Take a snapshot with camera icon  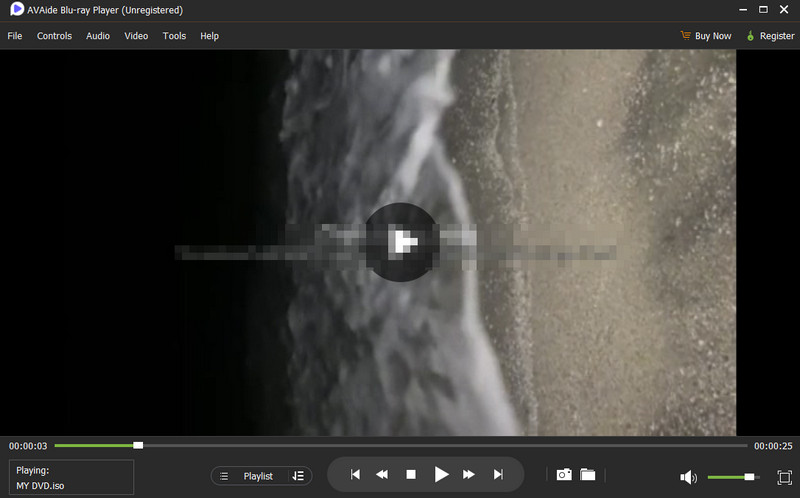tap(564, 475)
